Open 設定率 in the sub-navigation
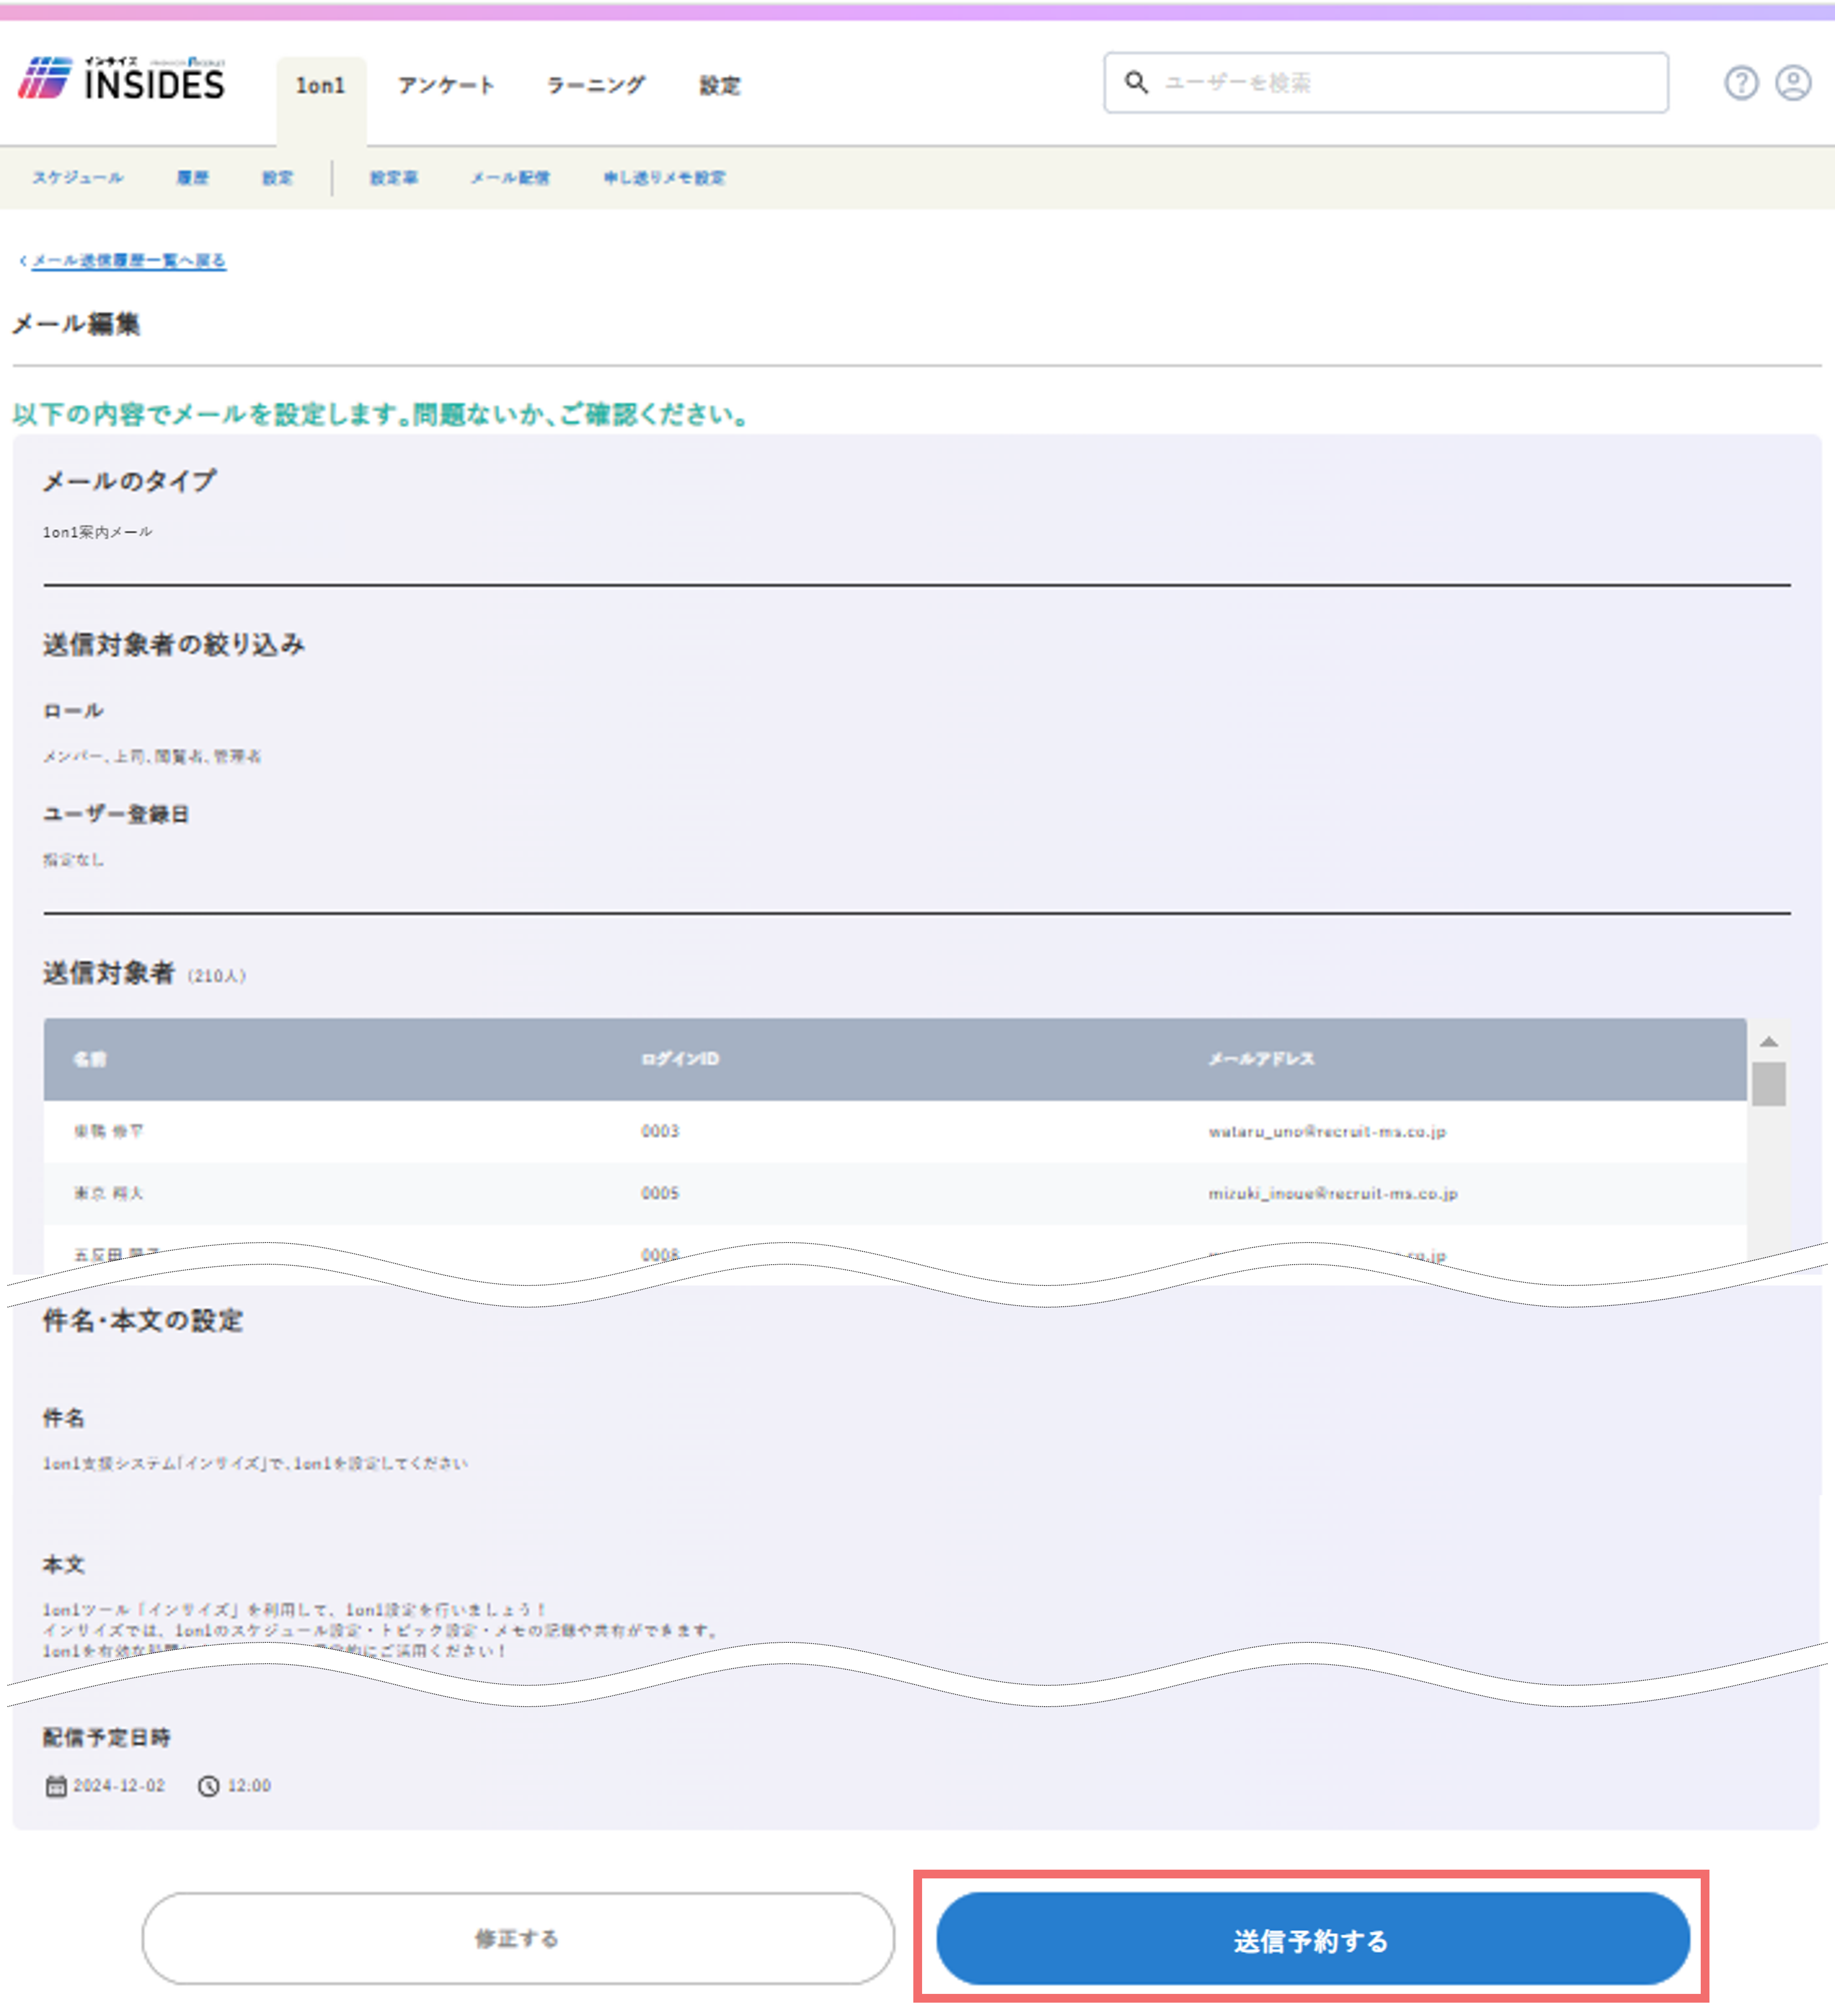 click(394, 178)
